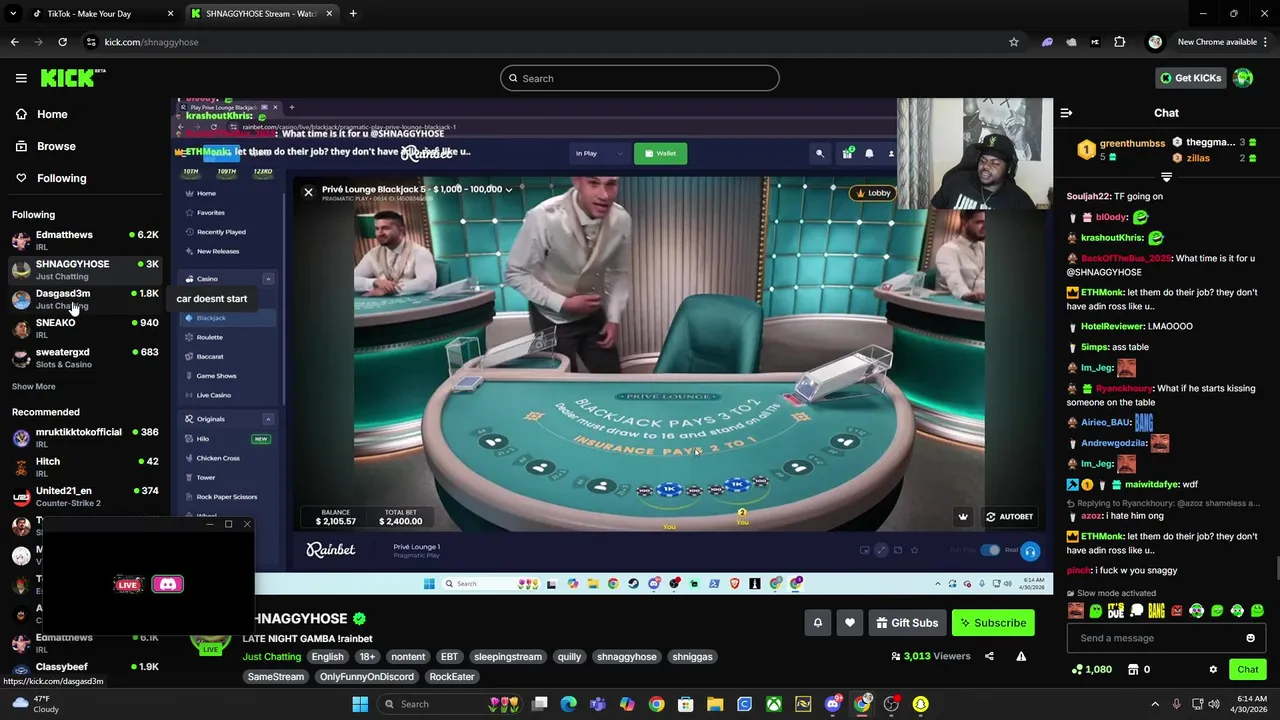Viewport: 1280px width, 720px height.
Task: Open the Dasgasd3m channel in sidebar
Action: 85,299
